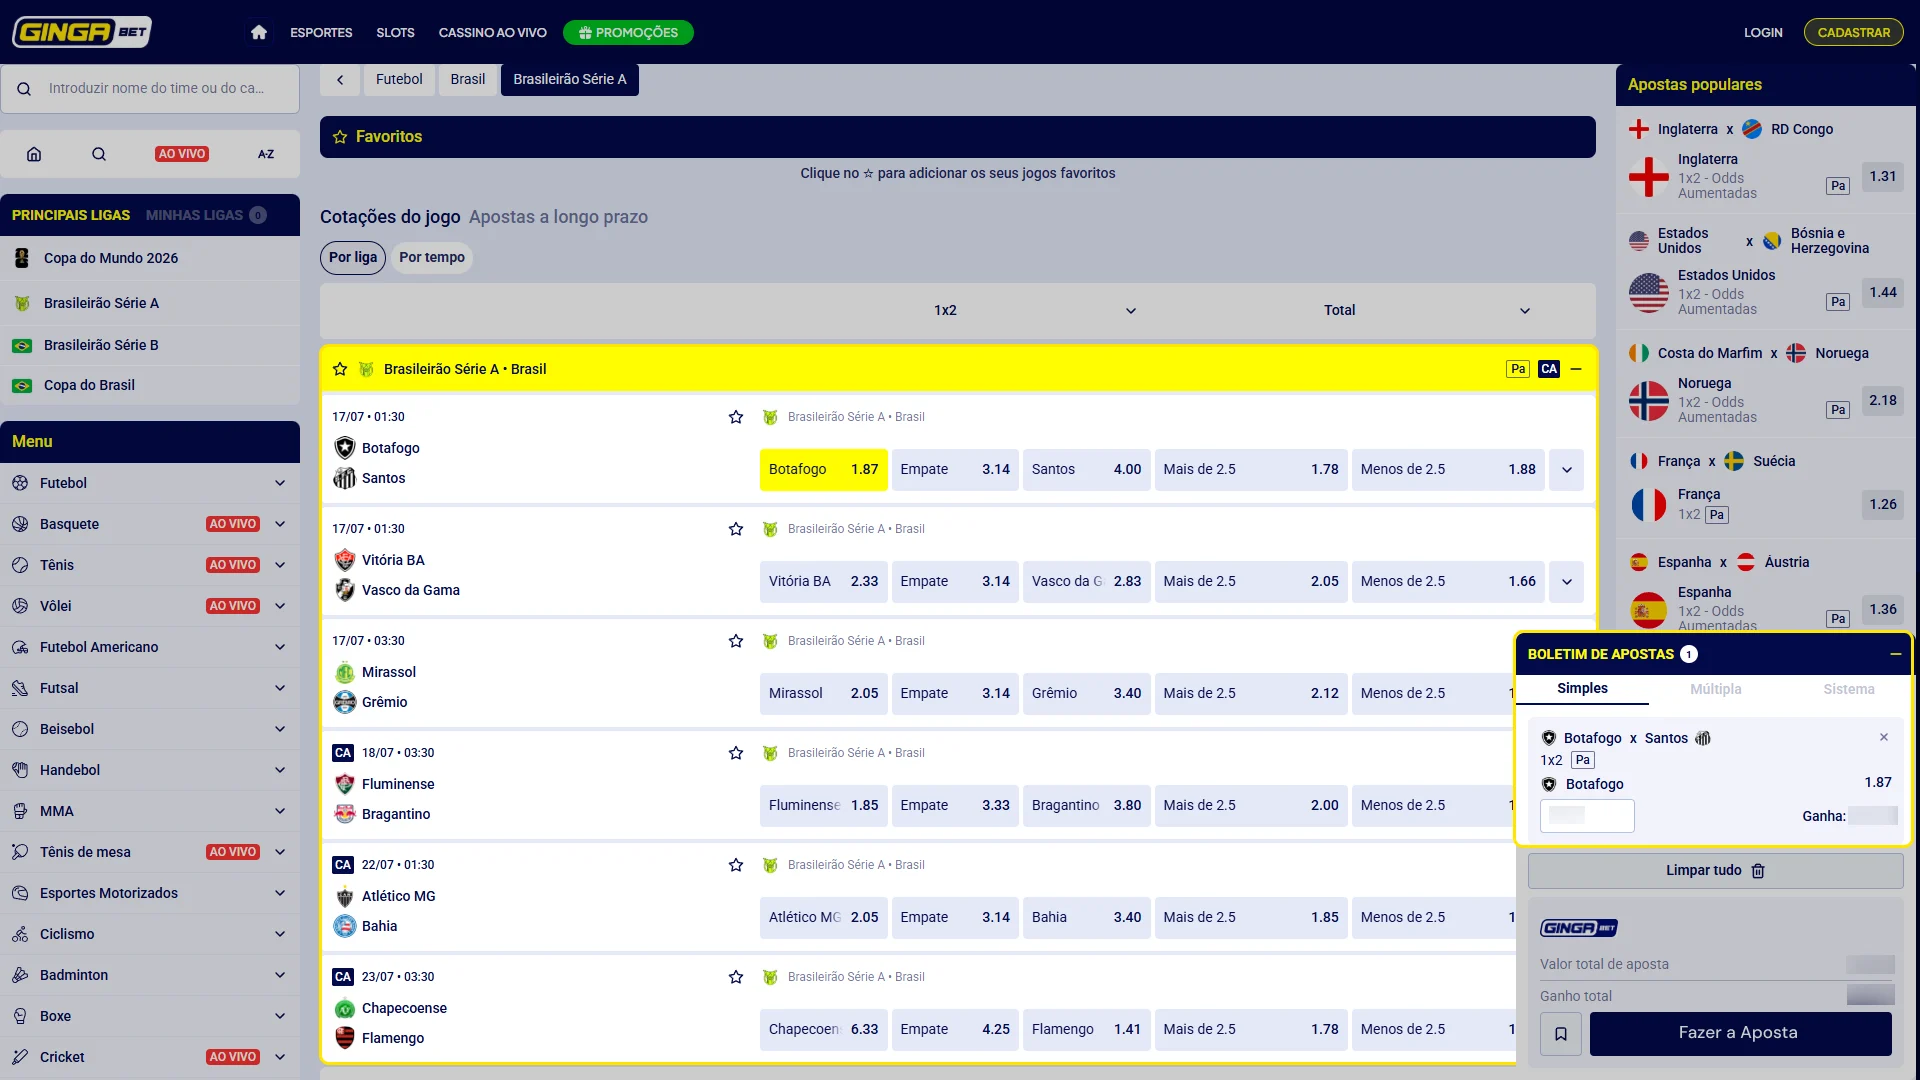Click the Boxe sport icon
1920x1080 pixels.
coord(20,1016)
